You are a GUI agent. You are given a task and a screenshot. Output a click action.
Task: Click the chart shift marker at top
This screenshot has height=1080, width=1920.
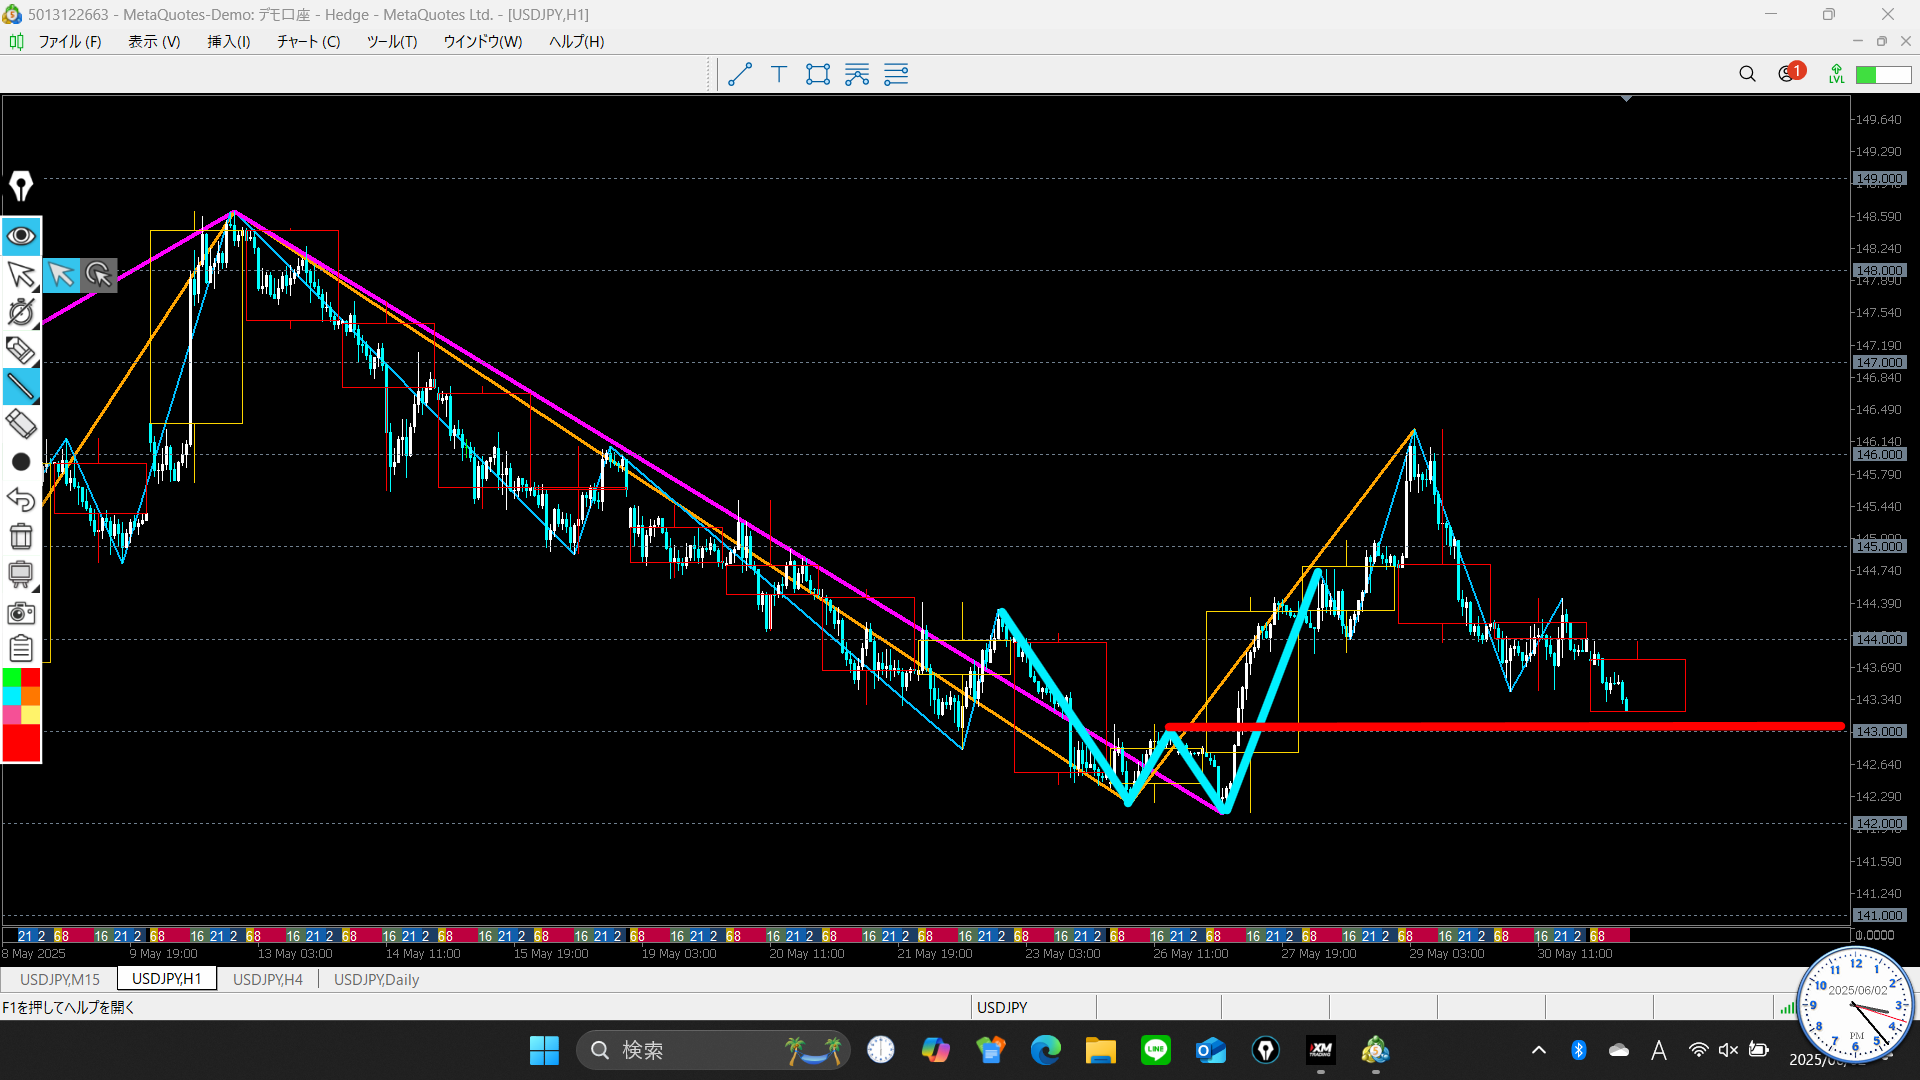(1627, 99)
